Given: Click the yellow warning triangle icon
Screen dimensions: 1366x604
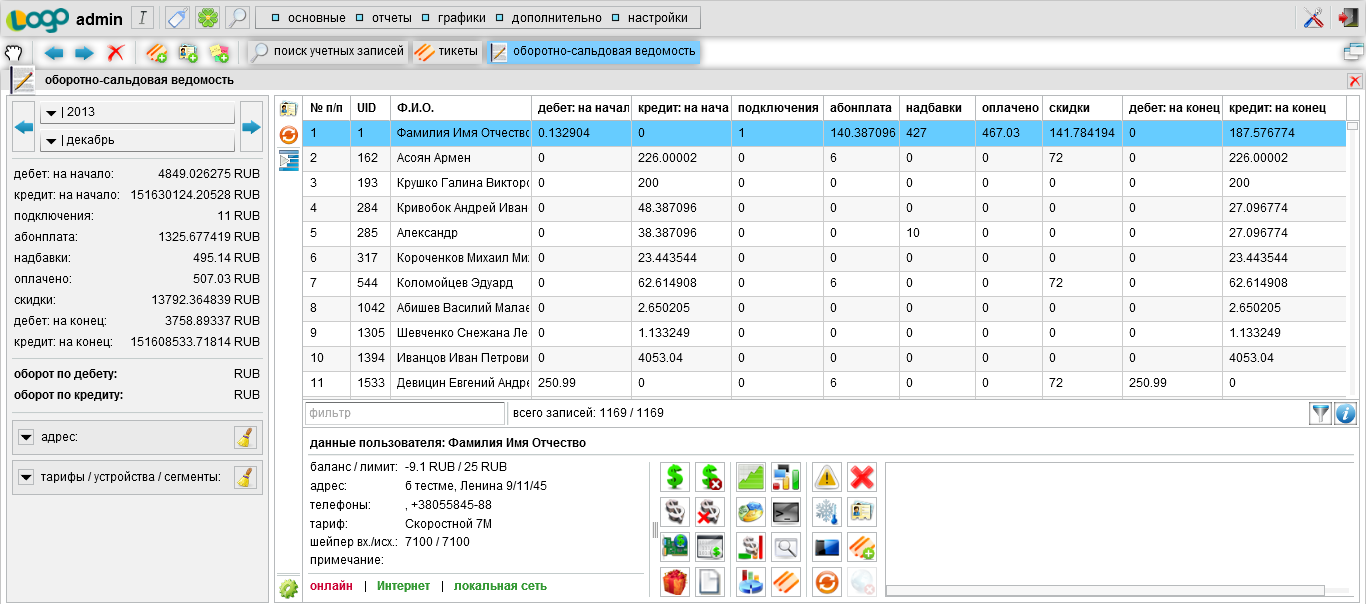Looking at the screenshot, I should (x=826, y=477).
